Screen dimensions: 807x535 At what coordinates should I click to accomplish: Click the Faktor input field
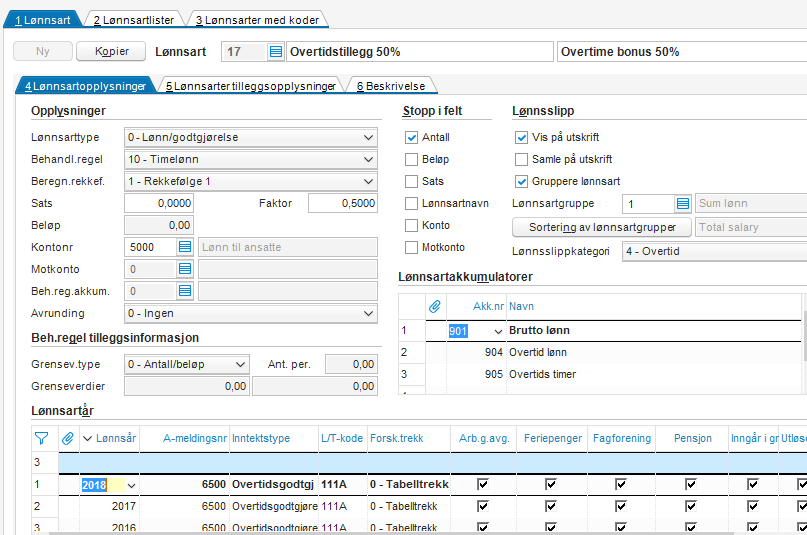[343, 203]
